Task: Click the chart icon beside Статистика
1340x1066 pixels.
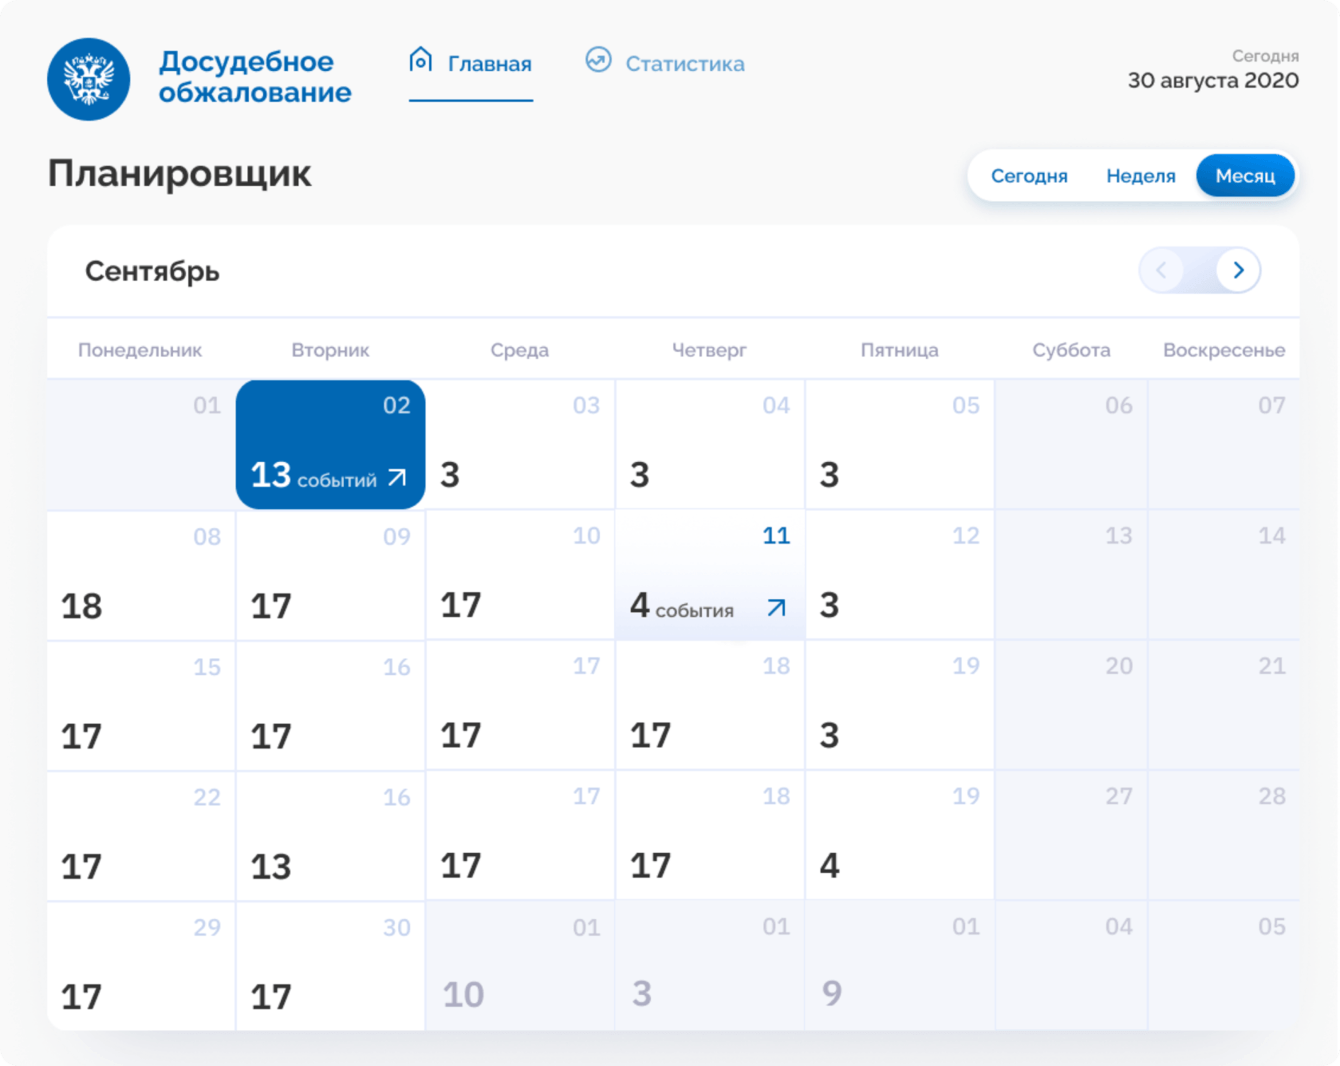Action: [x=598, y=60]
